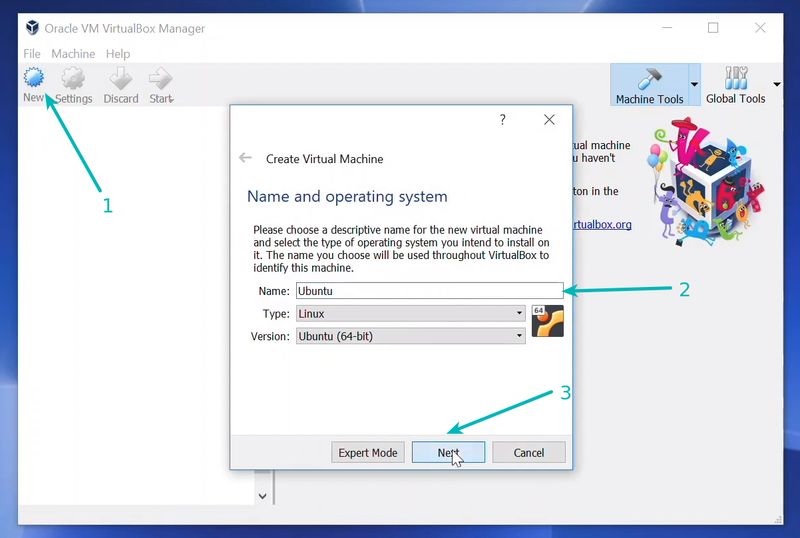
Task: Click the 'Name and operating system' heading
Action: click(x=347, y=197)
